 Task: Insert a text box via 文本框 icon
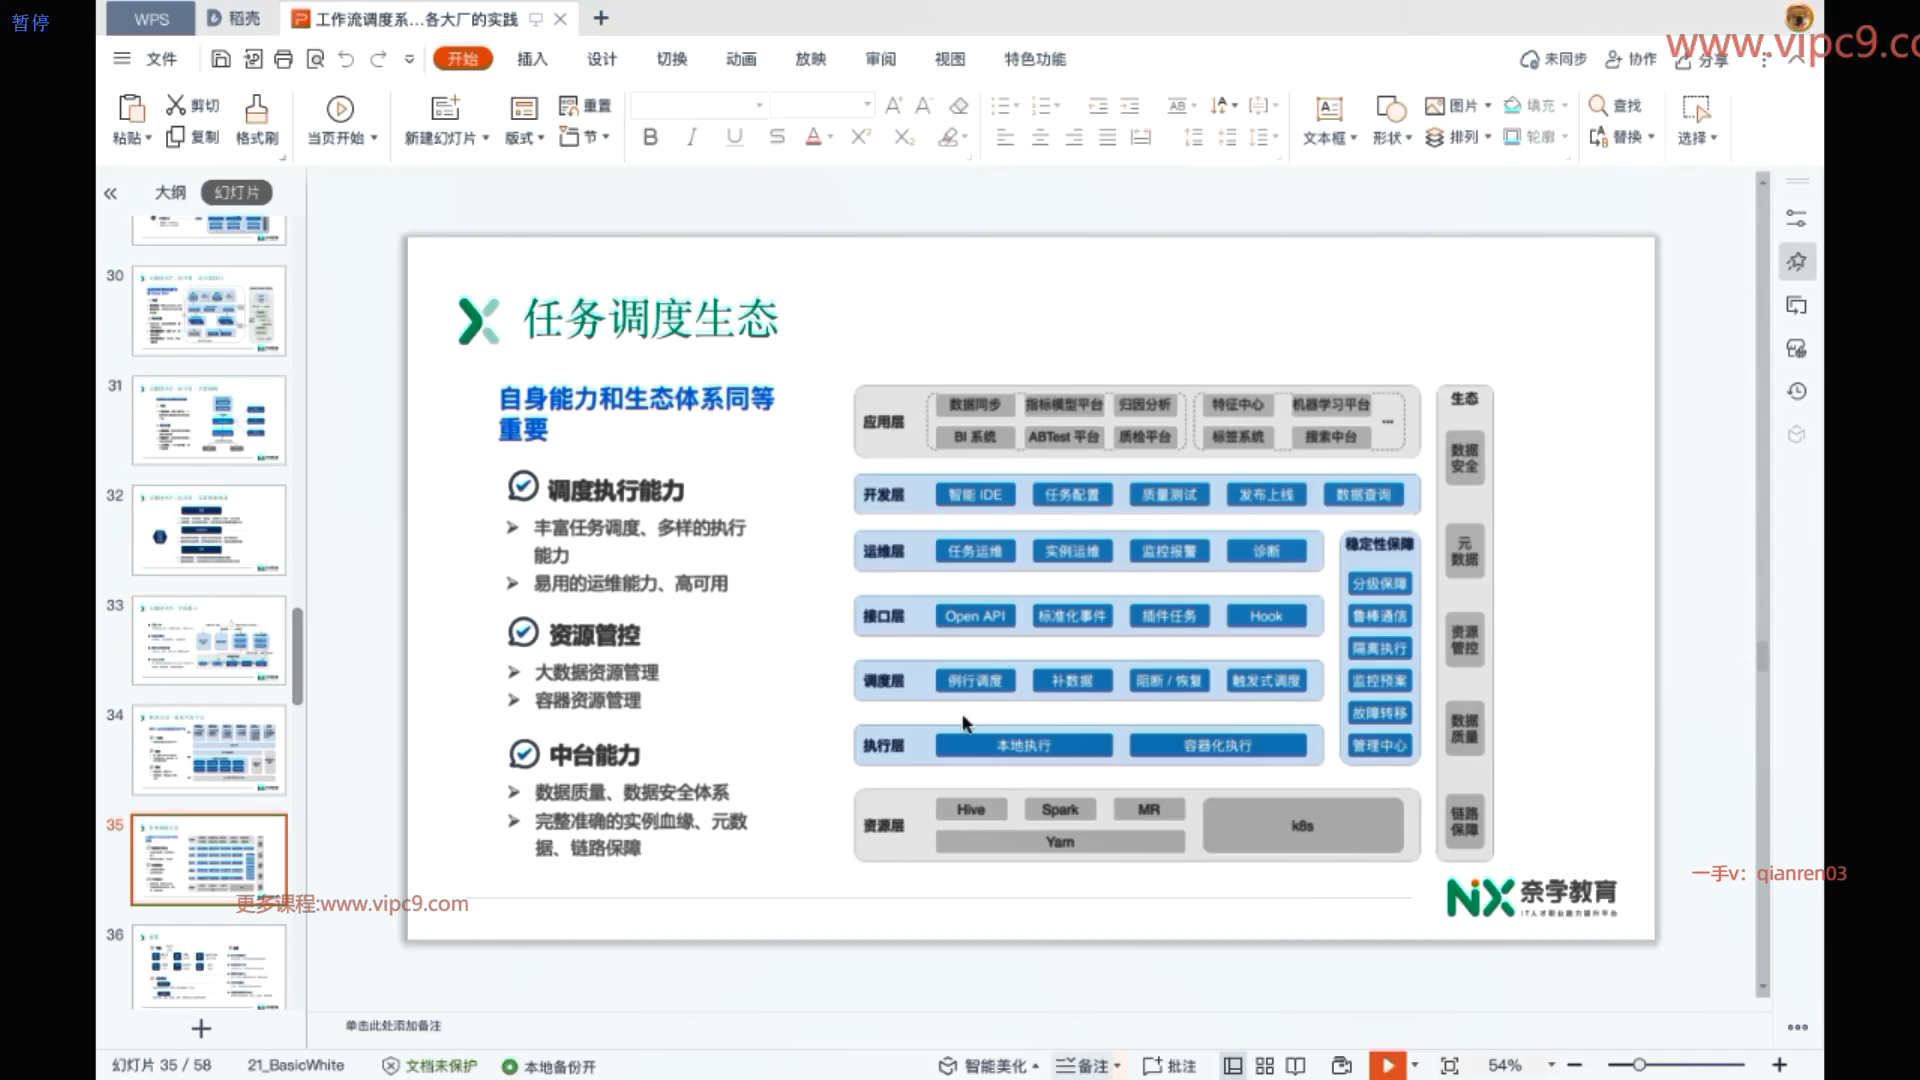coord(1328,108)
